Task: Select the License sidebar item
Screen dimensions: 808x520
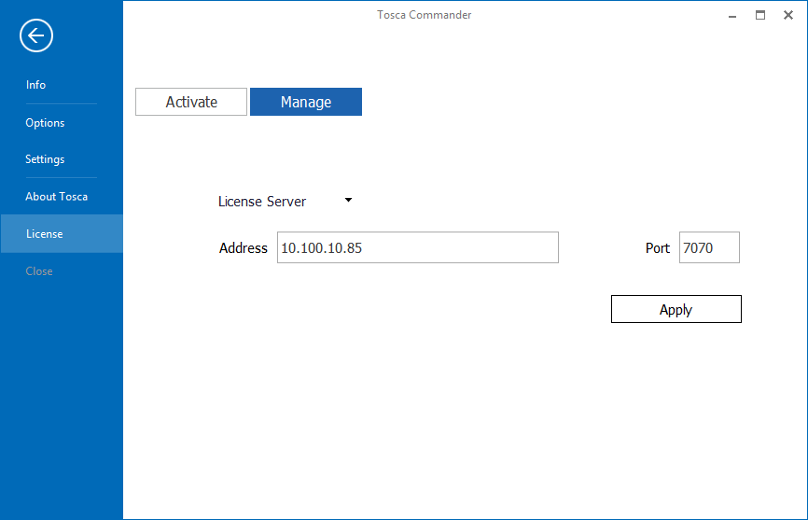Action: pos(61,233)
